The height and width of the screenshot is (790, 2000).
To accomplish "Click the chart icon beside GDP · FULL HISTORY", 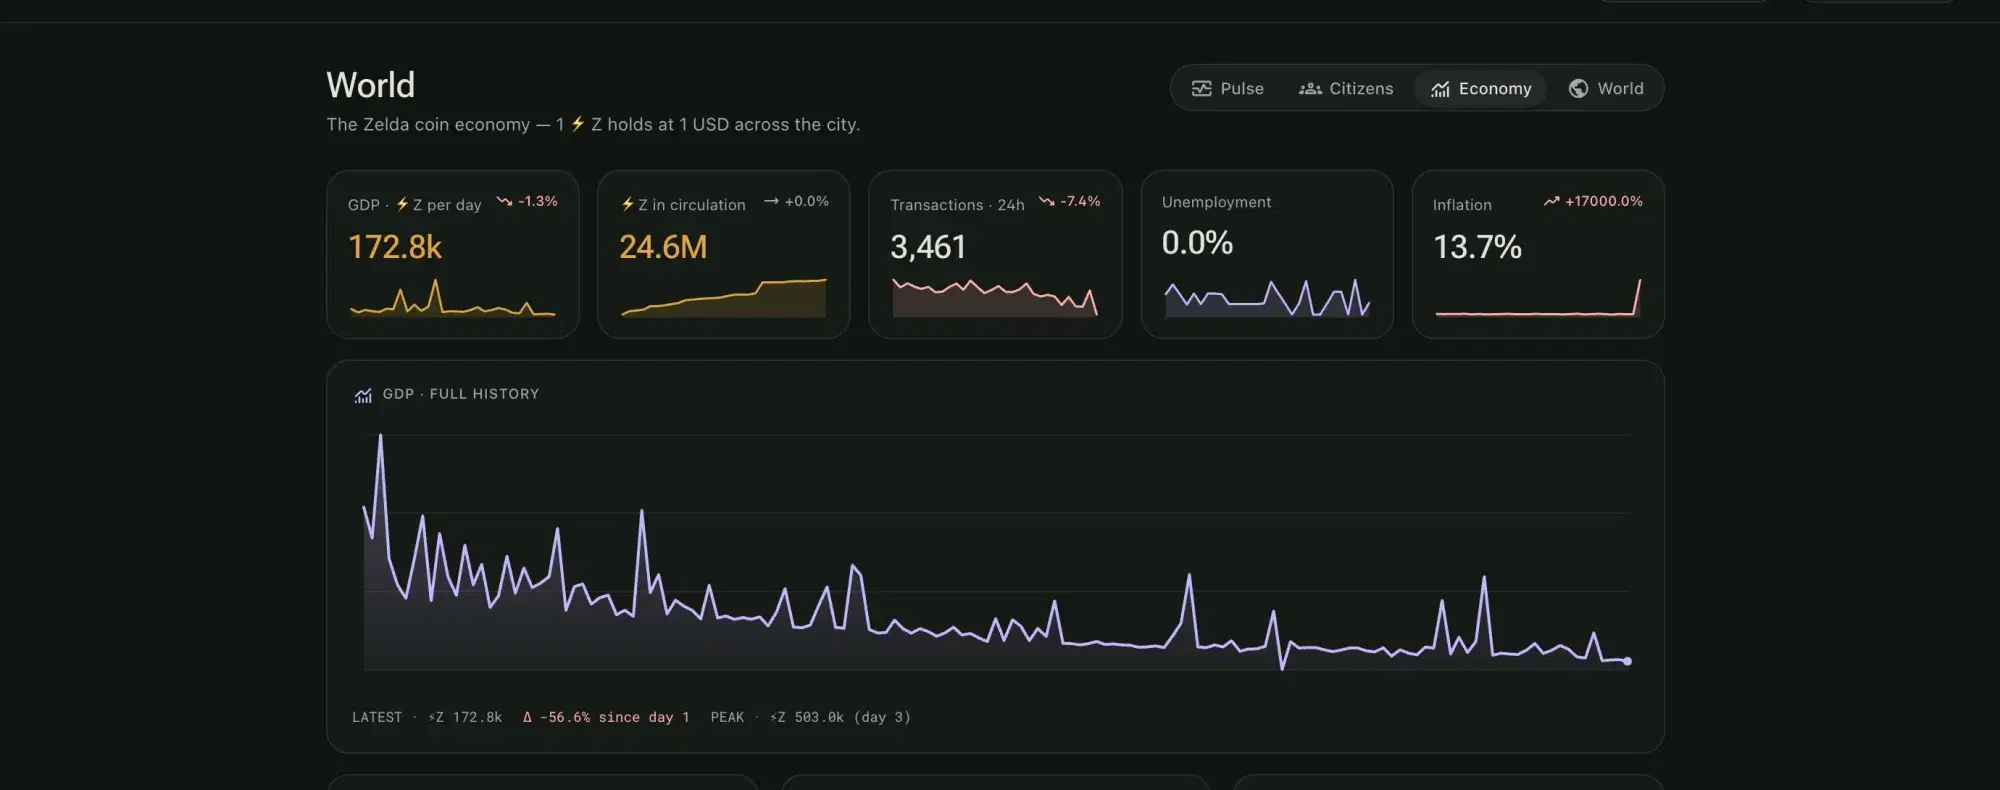I will coord(363,395).
